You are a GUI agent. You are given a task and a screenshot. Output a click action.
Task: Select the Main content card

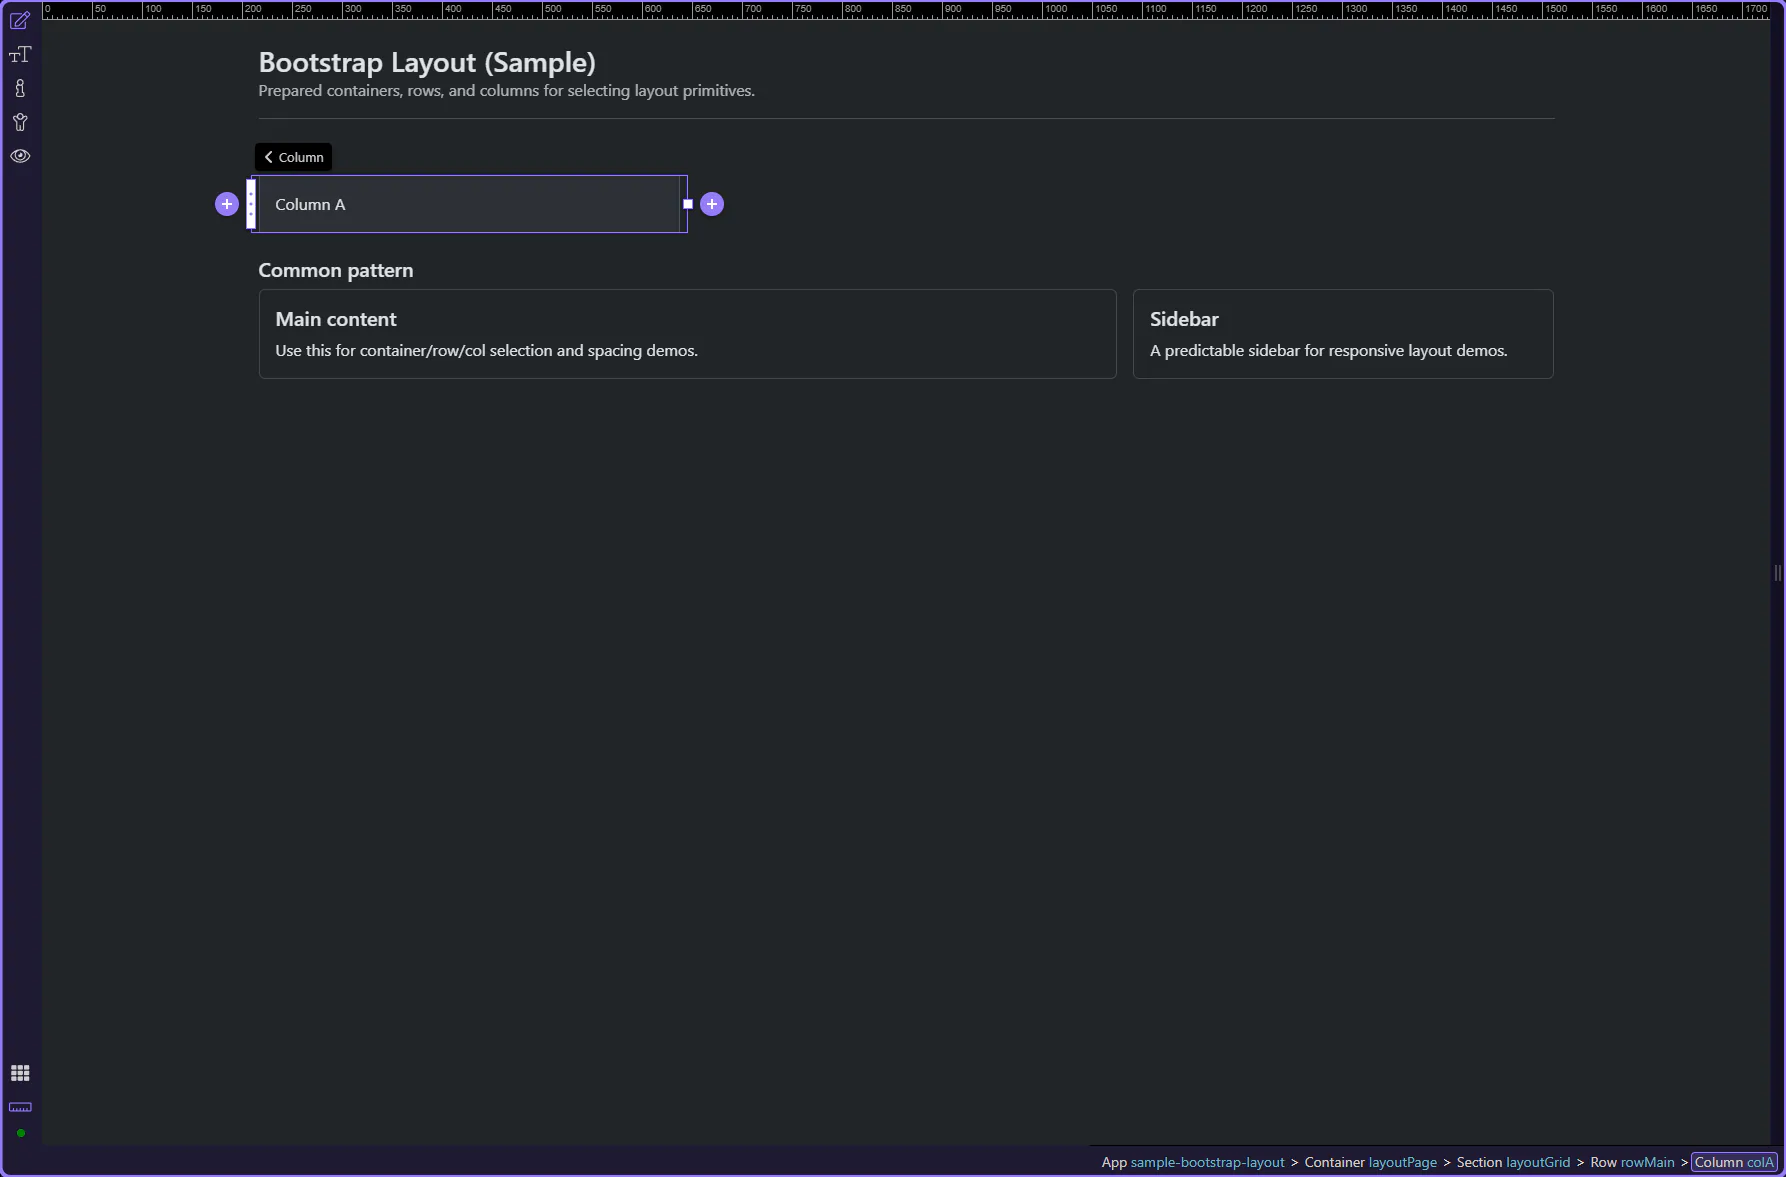(x=687, y=334)
